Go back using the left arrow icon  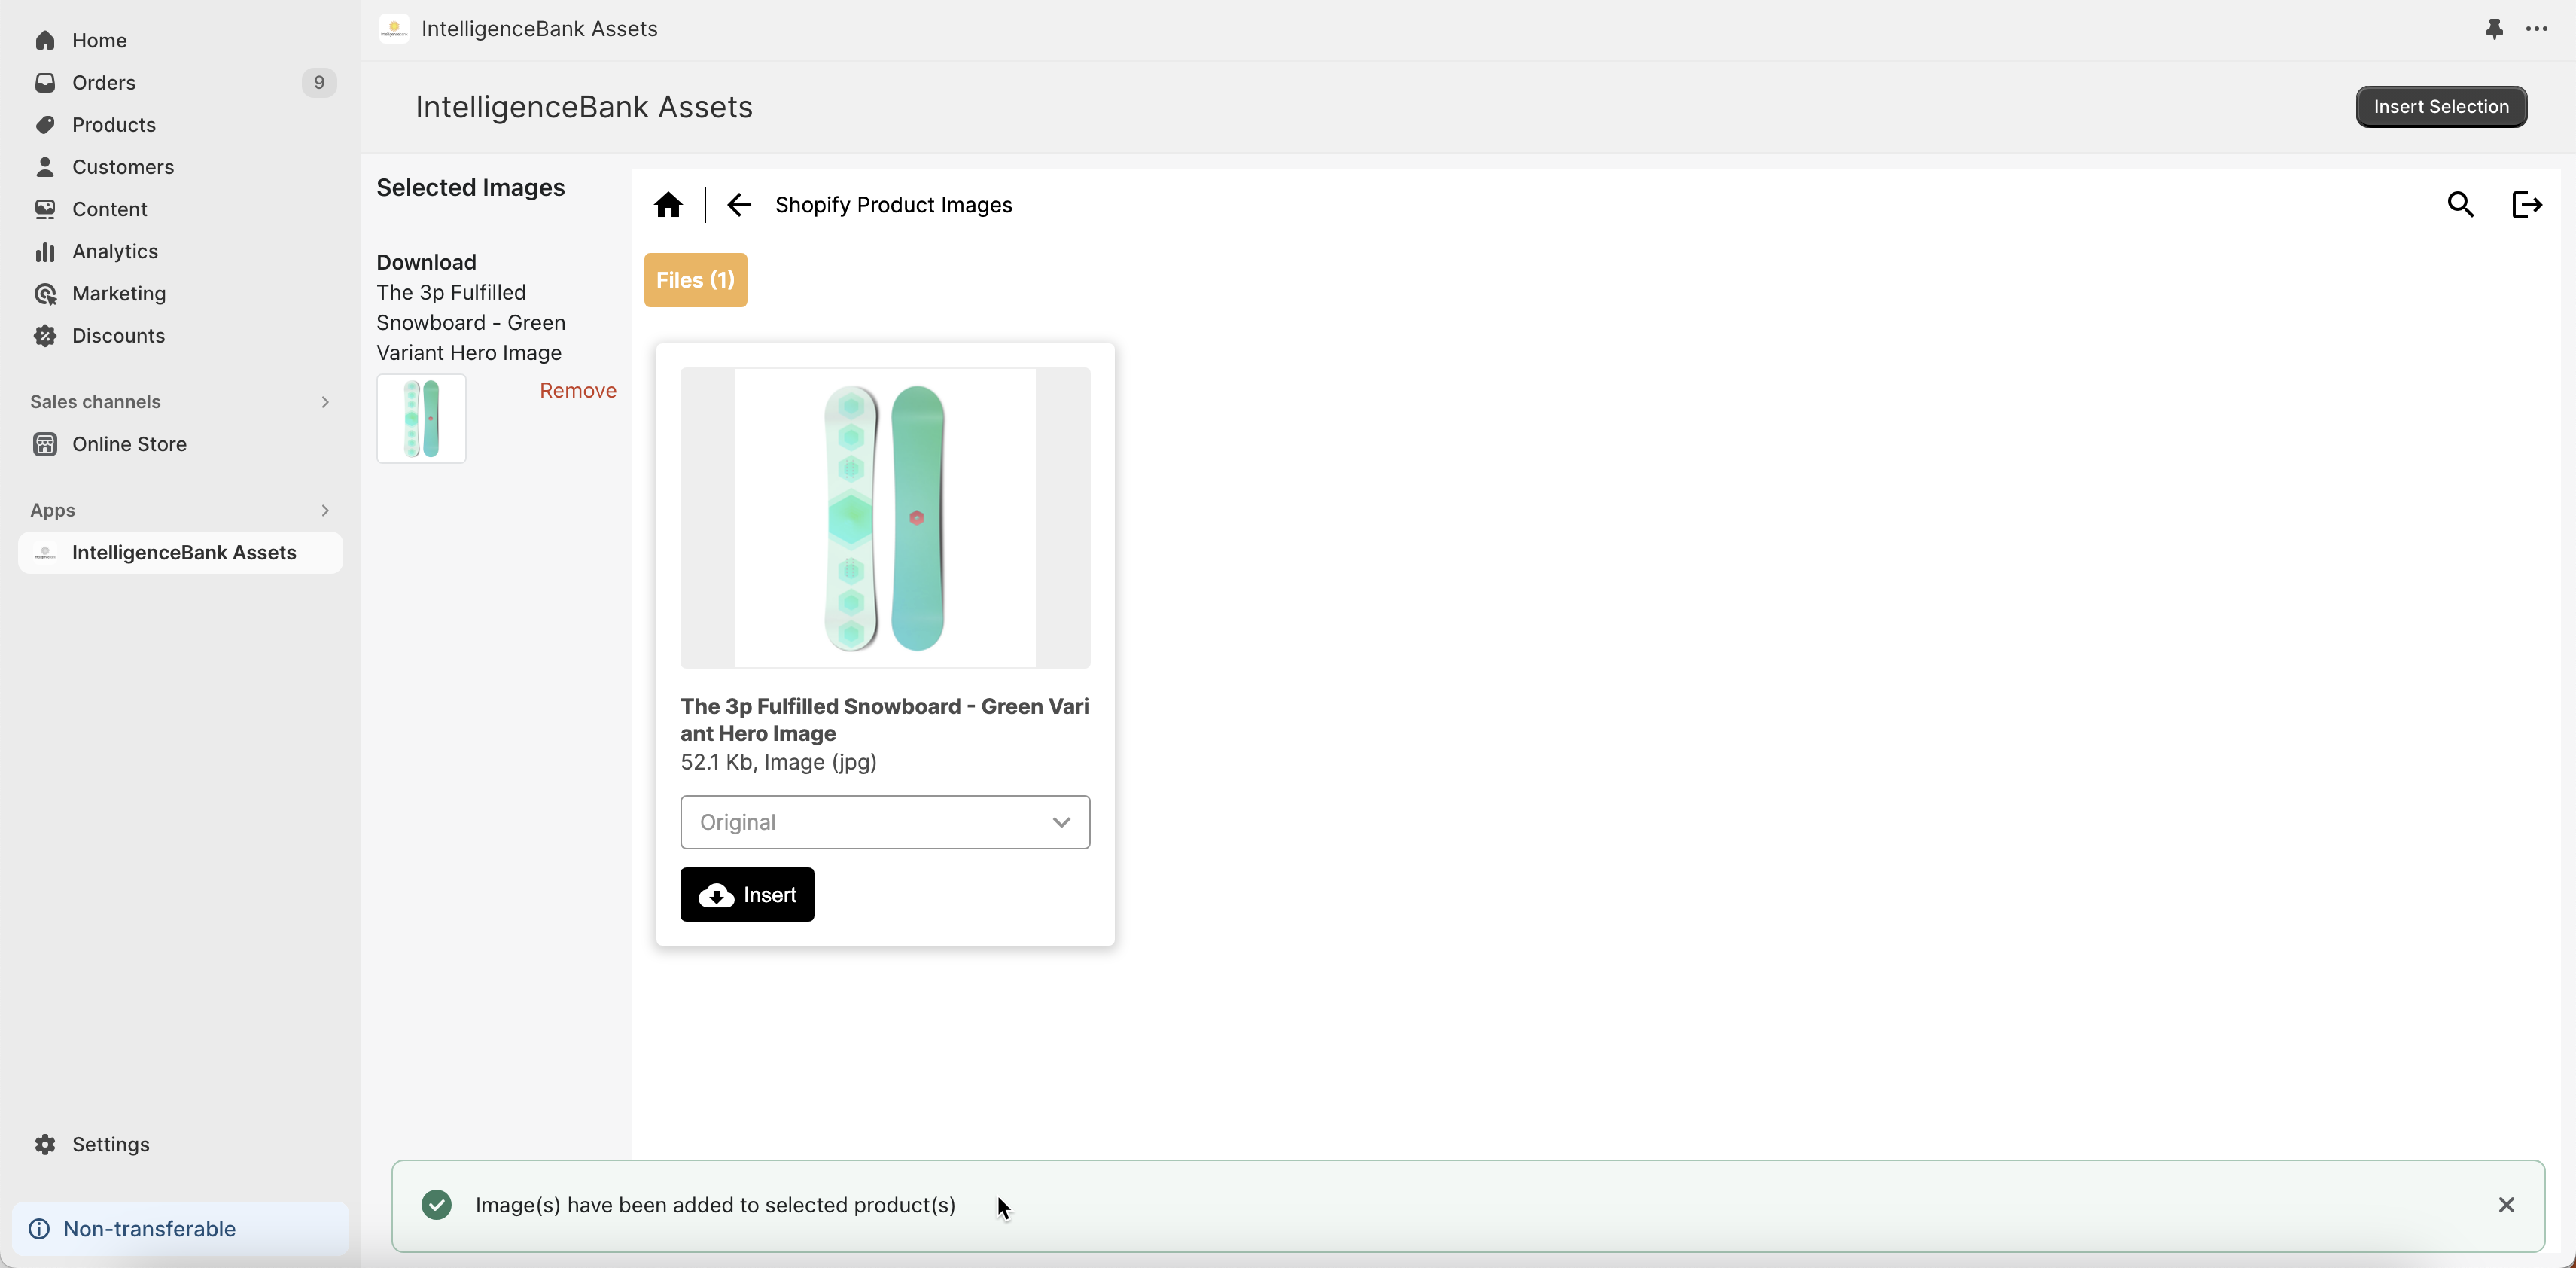tap(738, 205)
